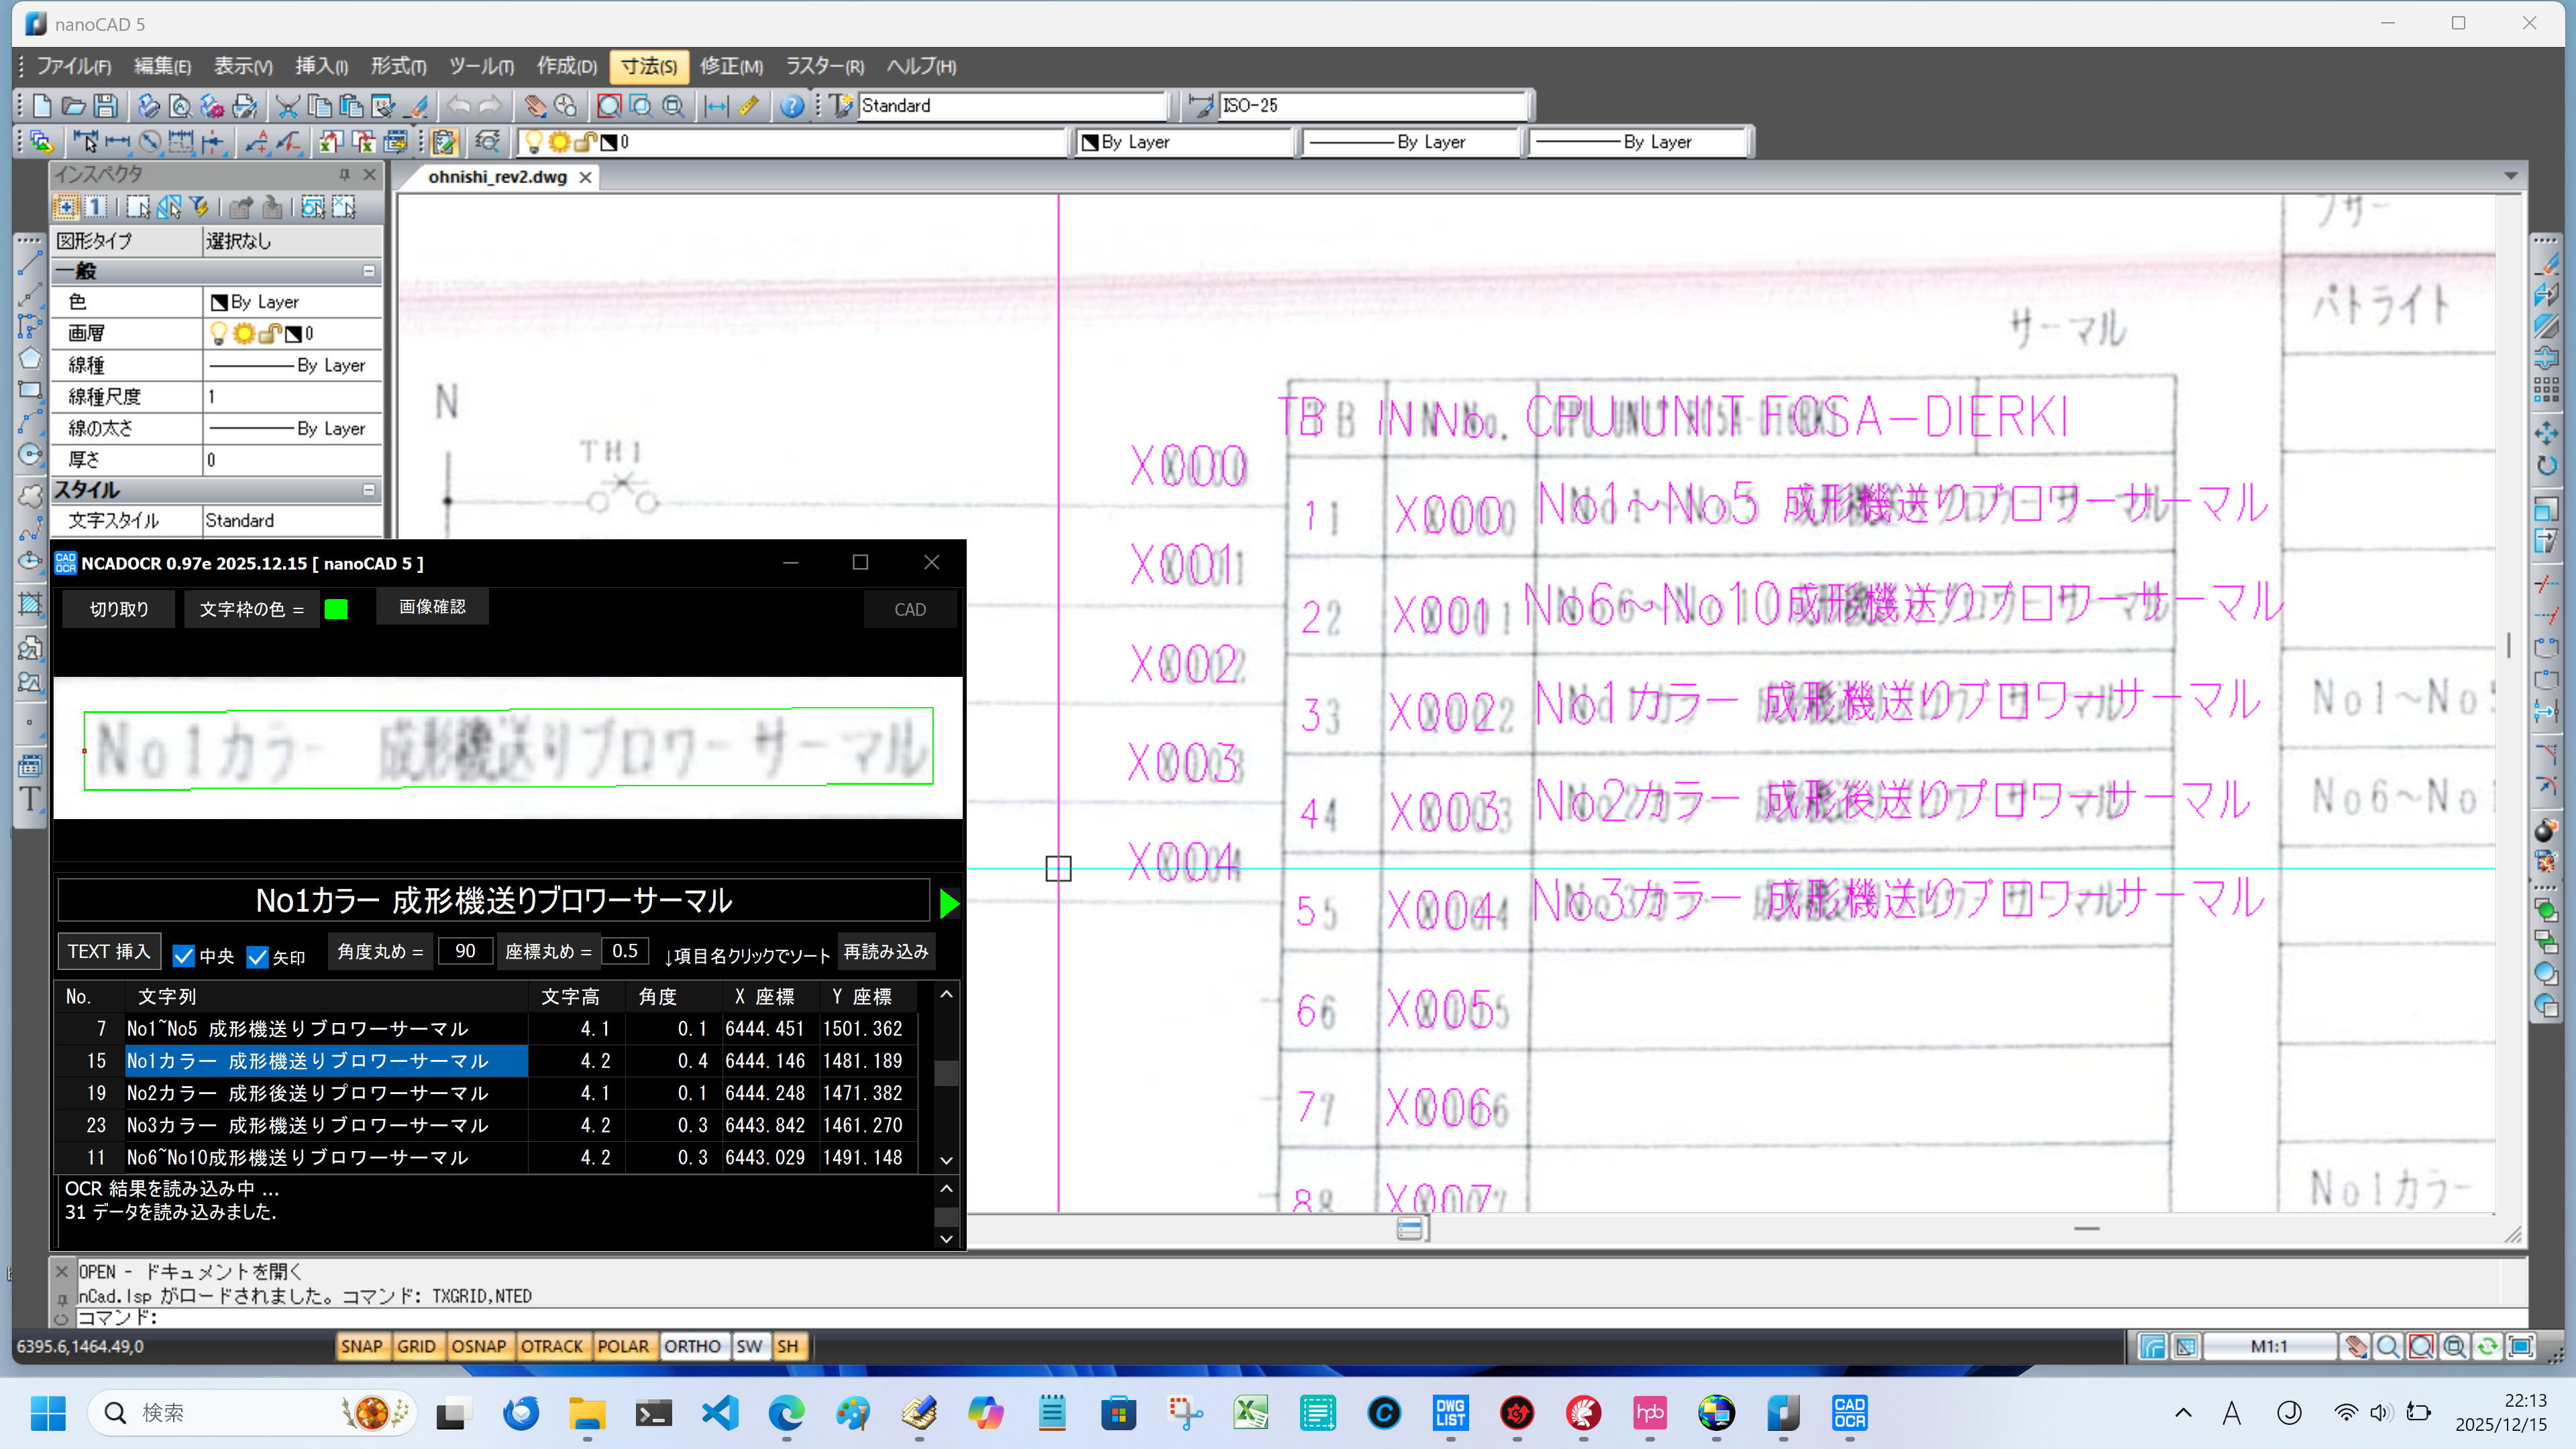The height and width of the screenshot is (1449, 2576).
Task: Open the 寸法(S) menu
Action: (x=648, y=66)
